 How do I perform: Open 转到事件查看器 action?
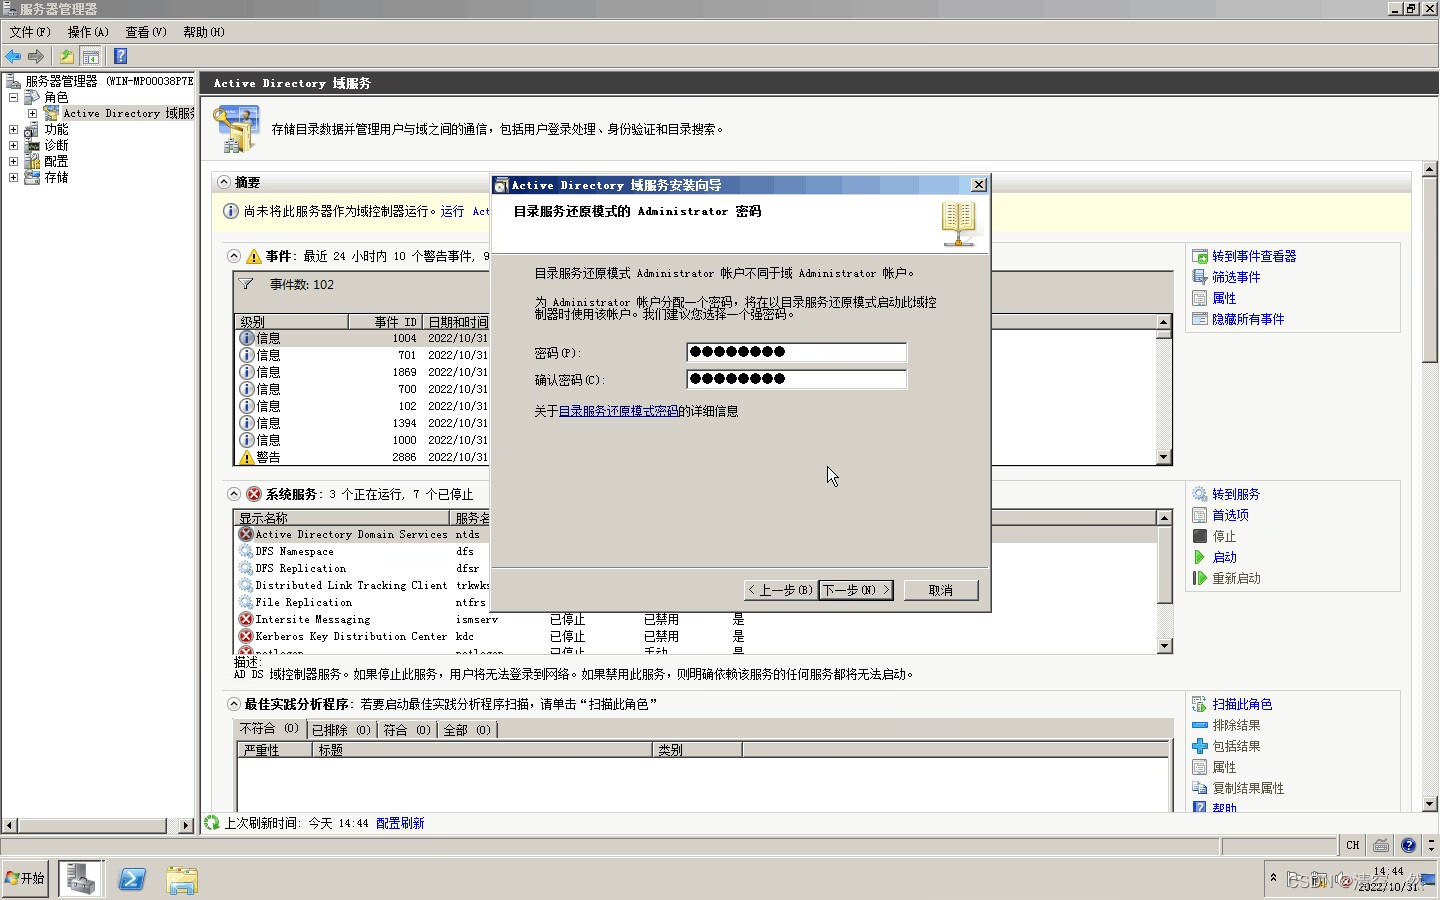[1254, 256]
